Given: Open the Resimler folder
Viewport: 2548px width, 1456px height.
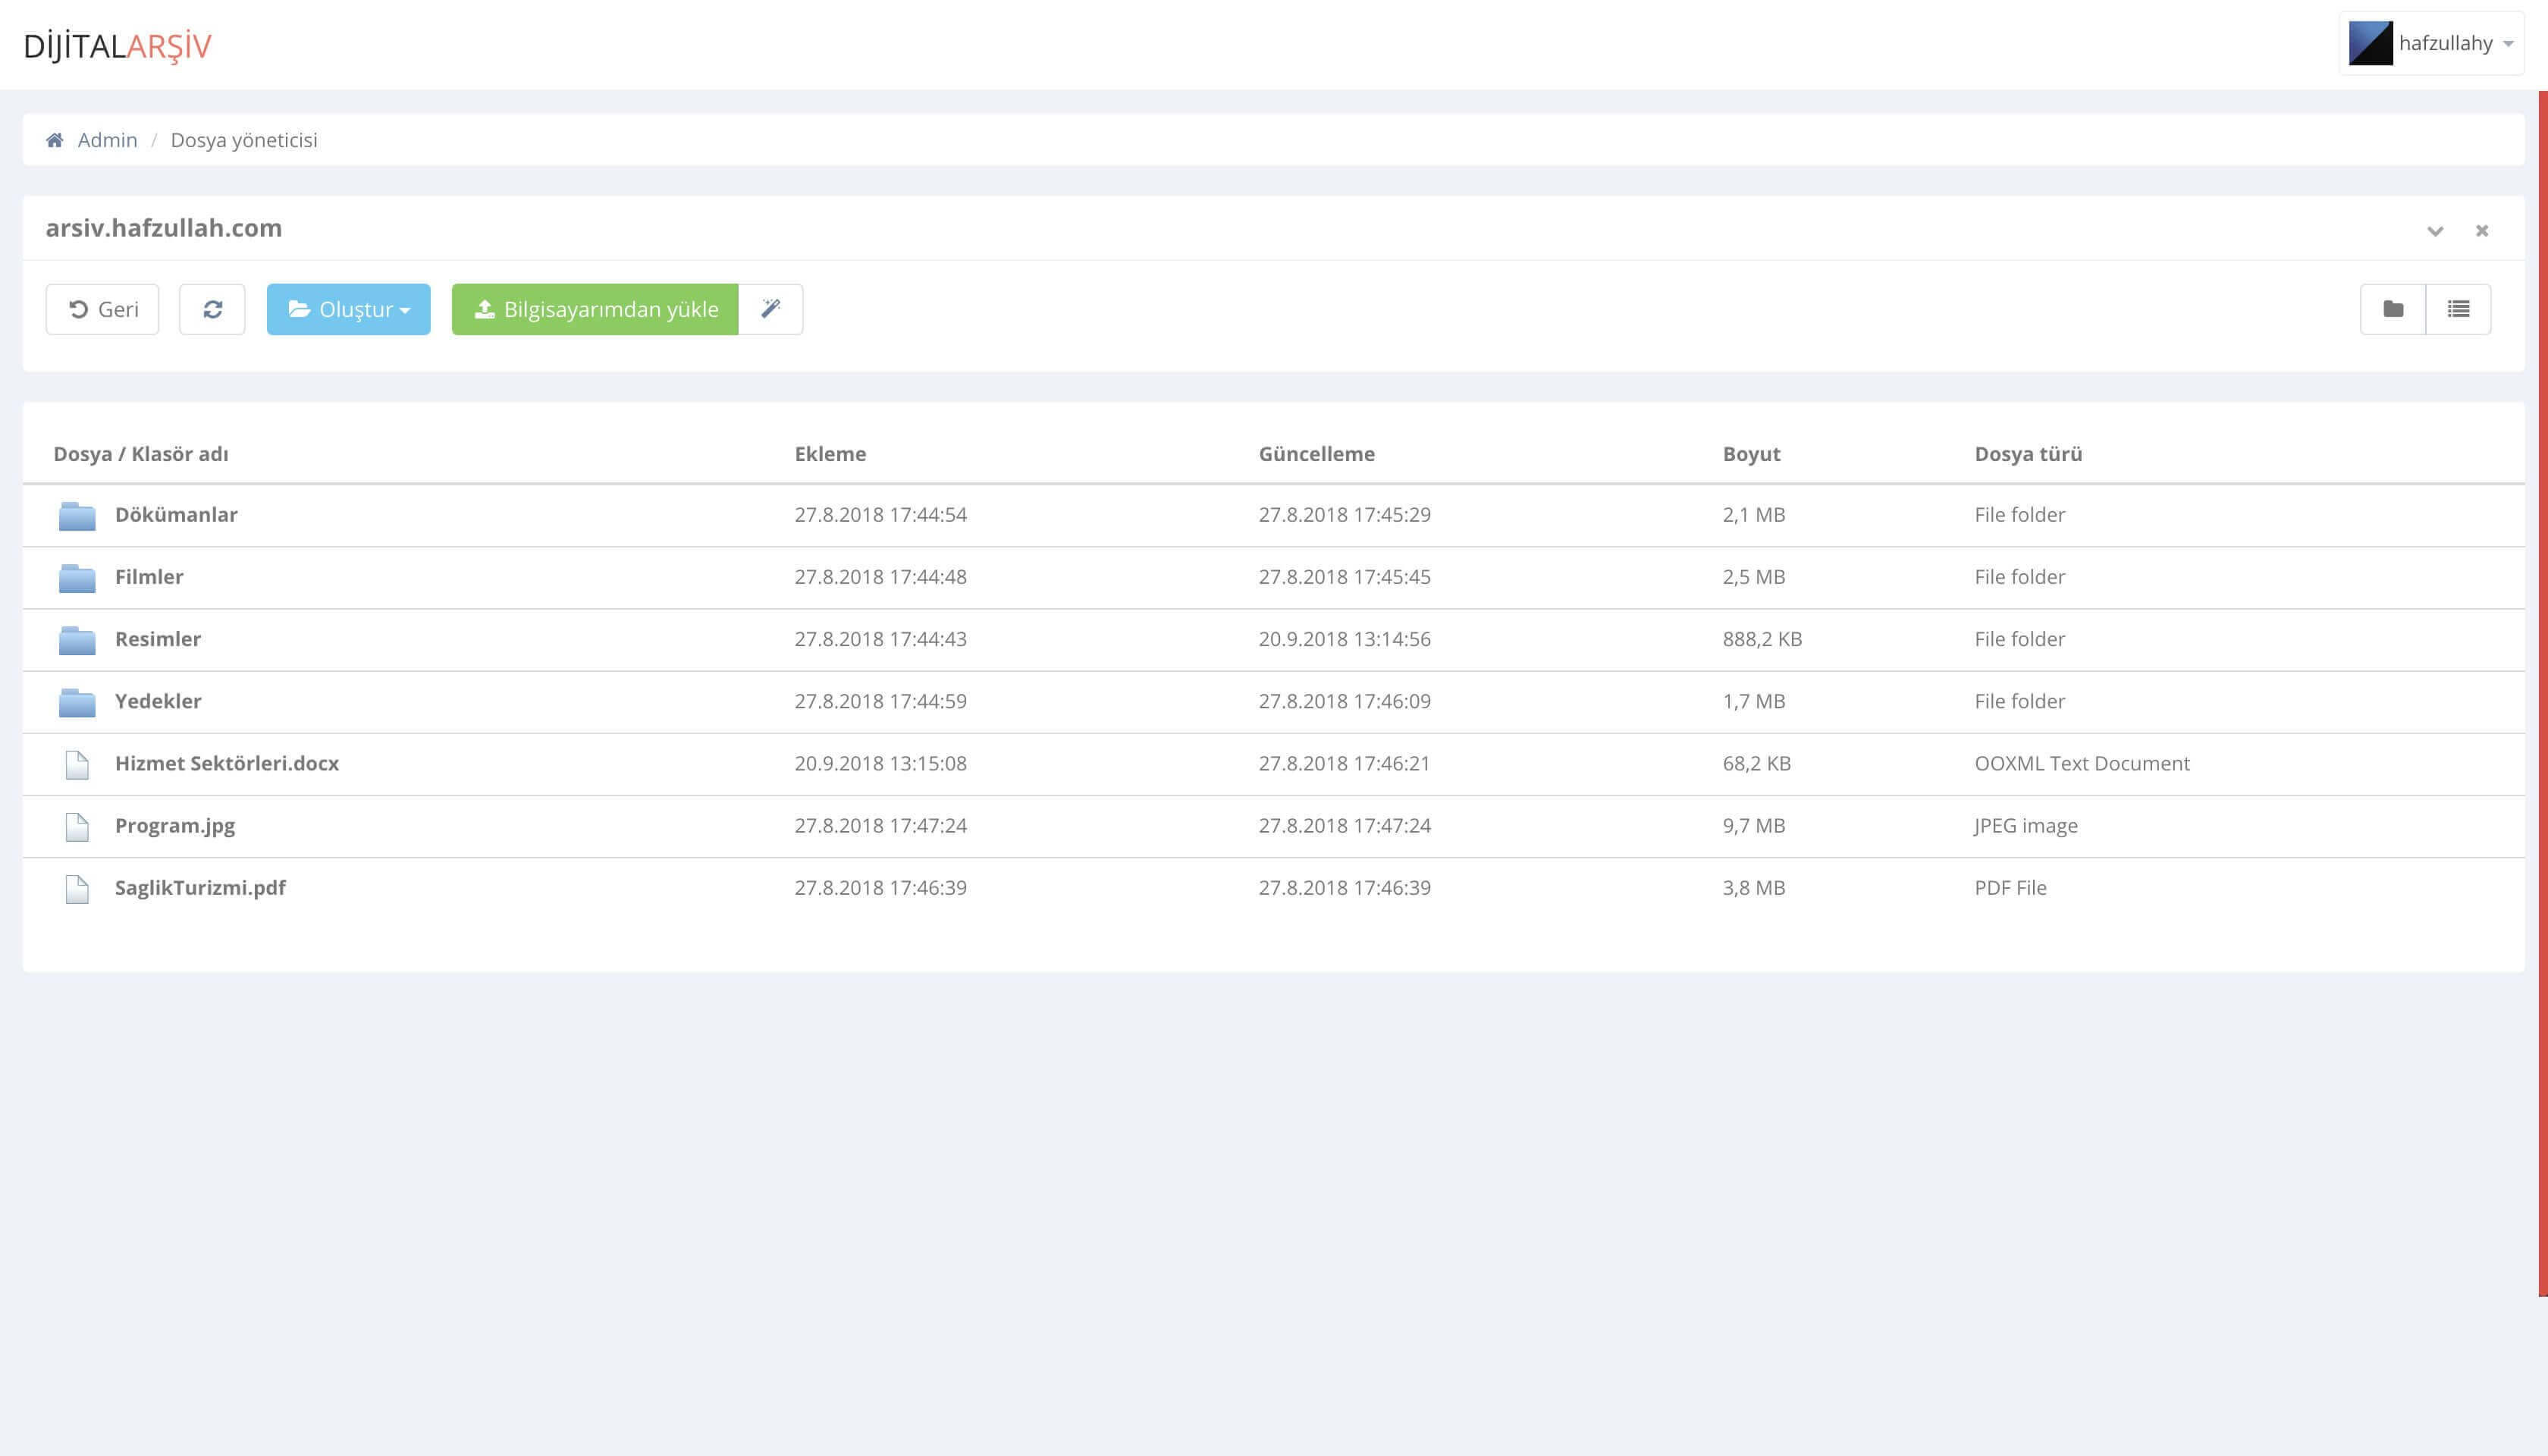Looking at the screenshot, I should (x=158, y=639).
